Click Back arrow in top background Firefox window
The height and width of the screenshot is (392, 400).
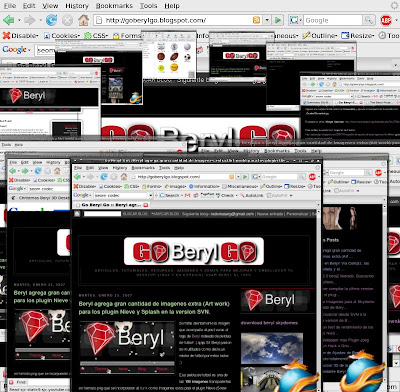[8, 20]
